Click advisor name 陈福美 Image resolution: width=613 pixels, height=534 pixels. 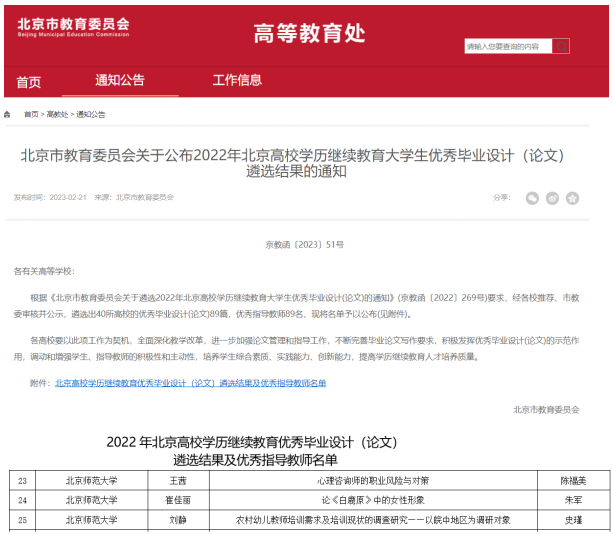point(574,480)
